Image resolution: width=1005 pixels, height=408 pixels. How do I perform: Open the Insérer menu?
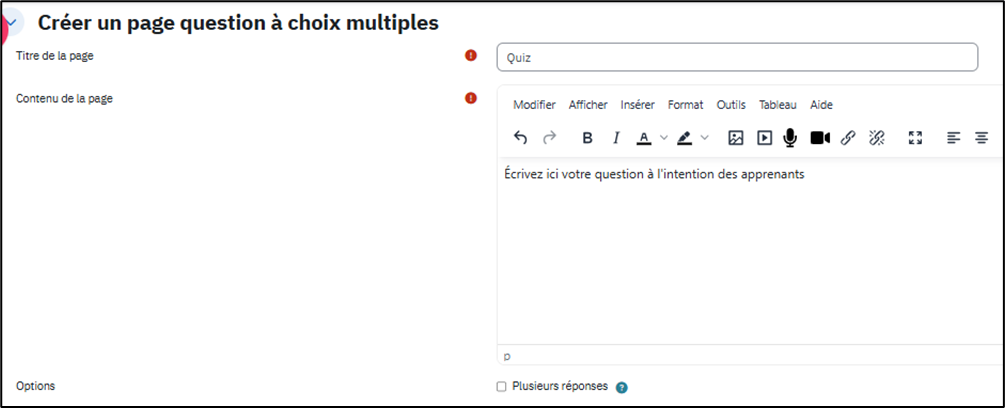637,105
